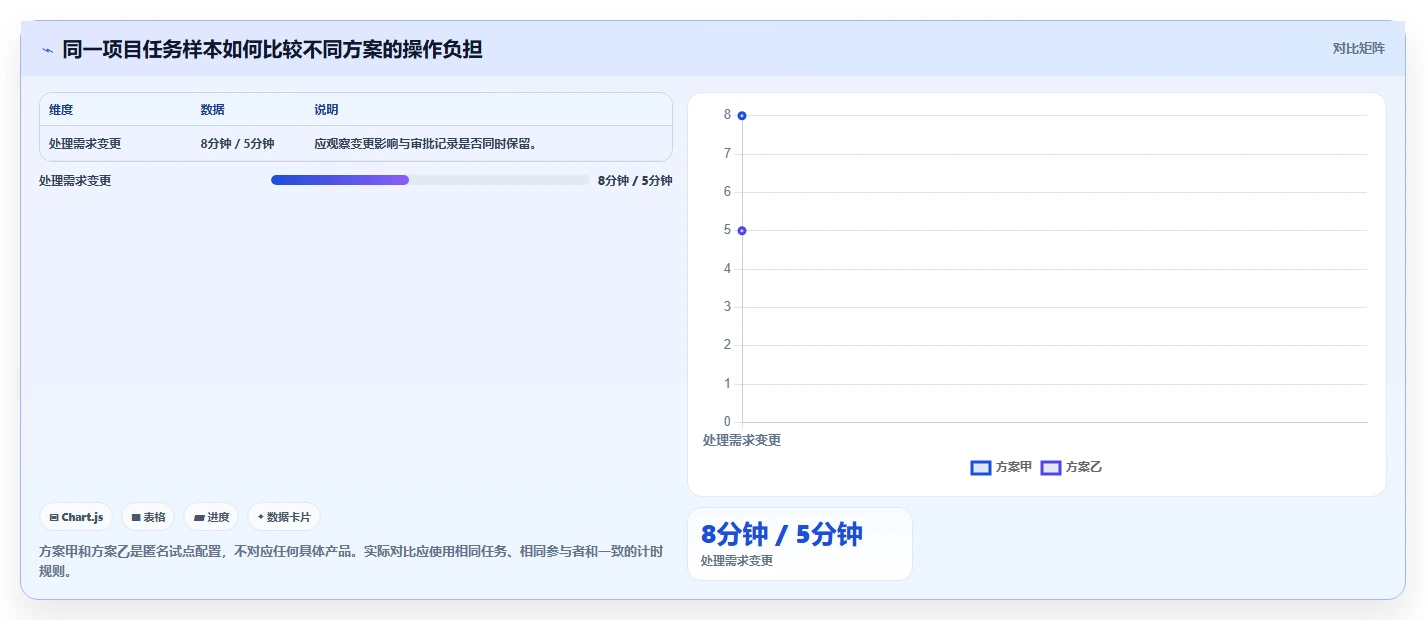Viewport: 1426px width, 620px height.
Task: Toggle 方案乙 legend item in chart
Action: point(1071,467)
